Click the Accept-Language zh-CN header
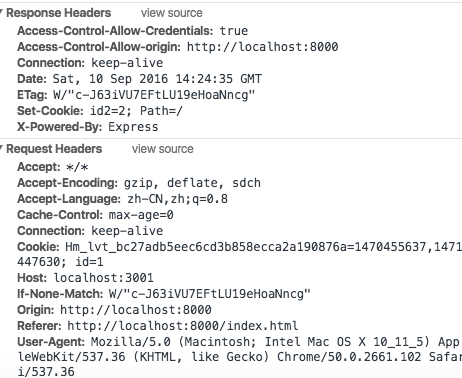462x378 pixels. pos(122,199)
